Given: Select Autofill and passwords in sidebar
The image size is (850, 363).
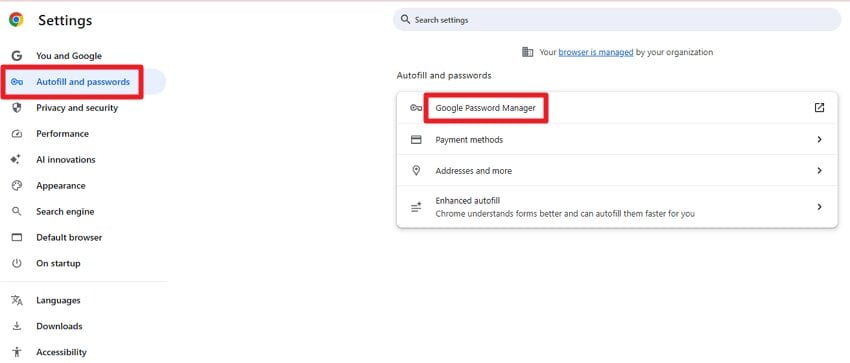Looking at the screenshot, I should pos(82,82).
